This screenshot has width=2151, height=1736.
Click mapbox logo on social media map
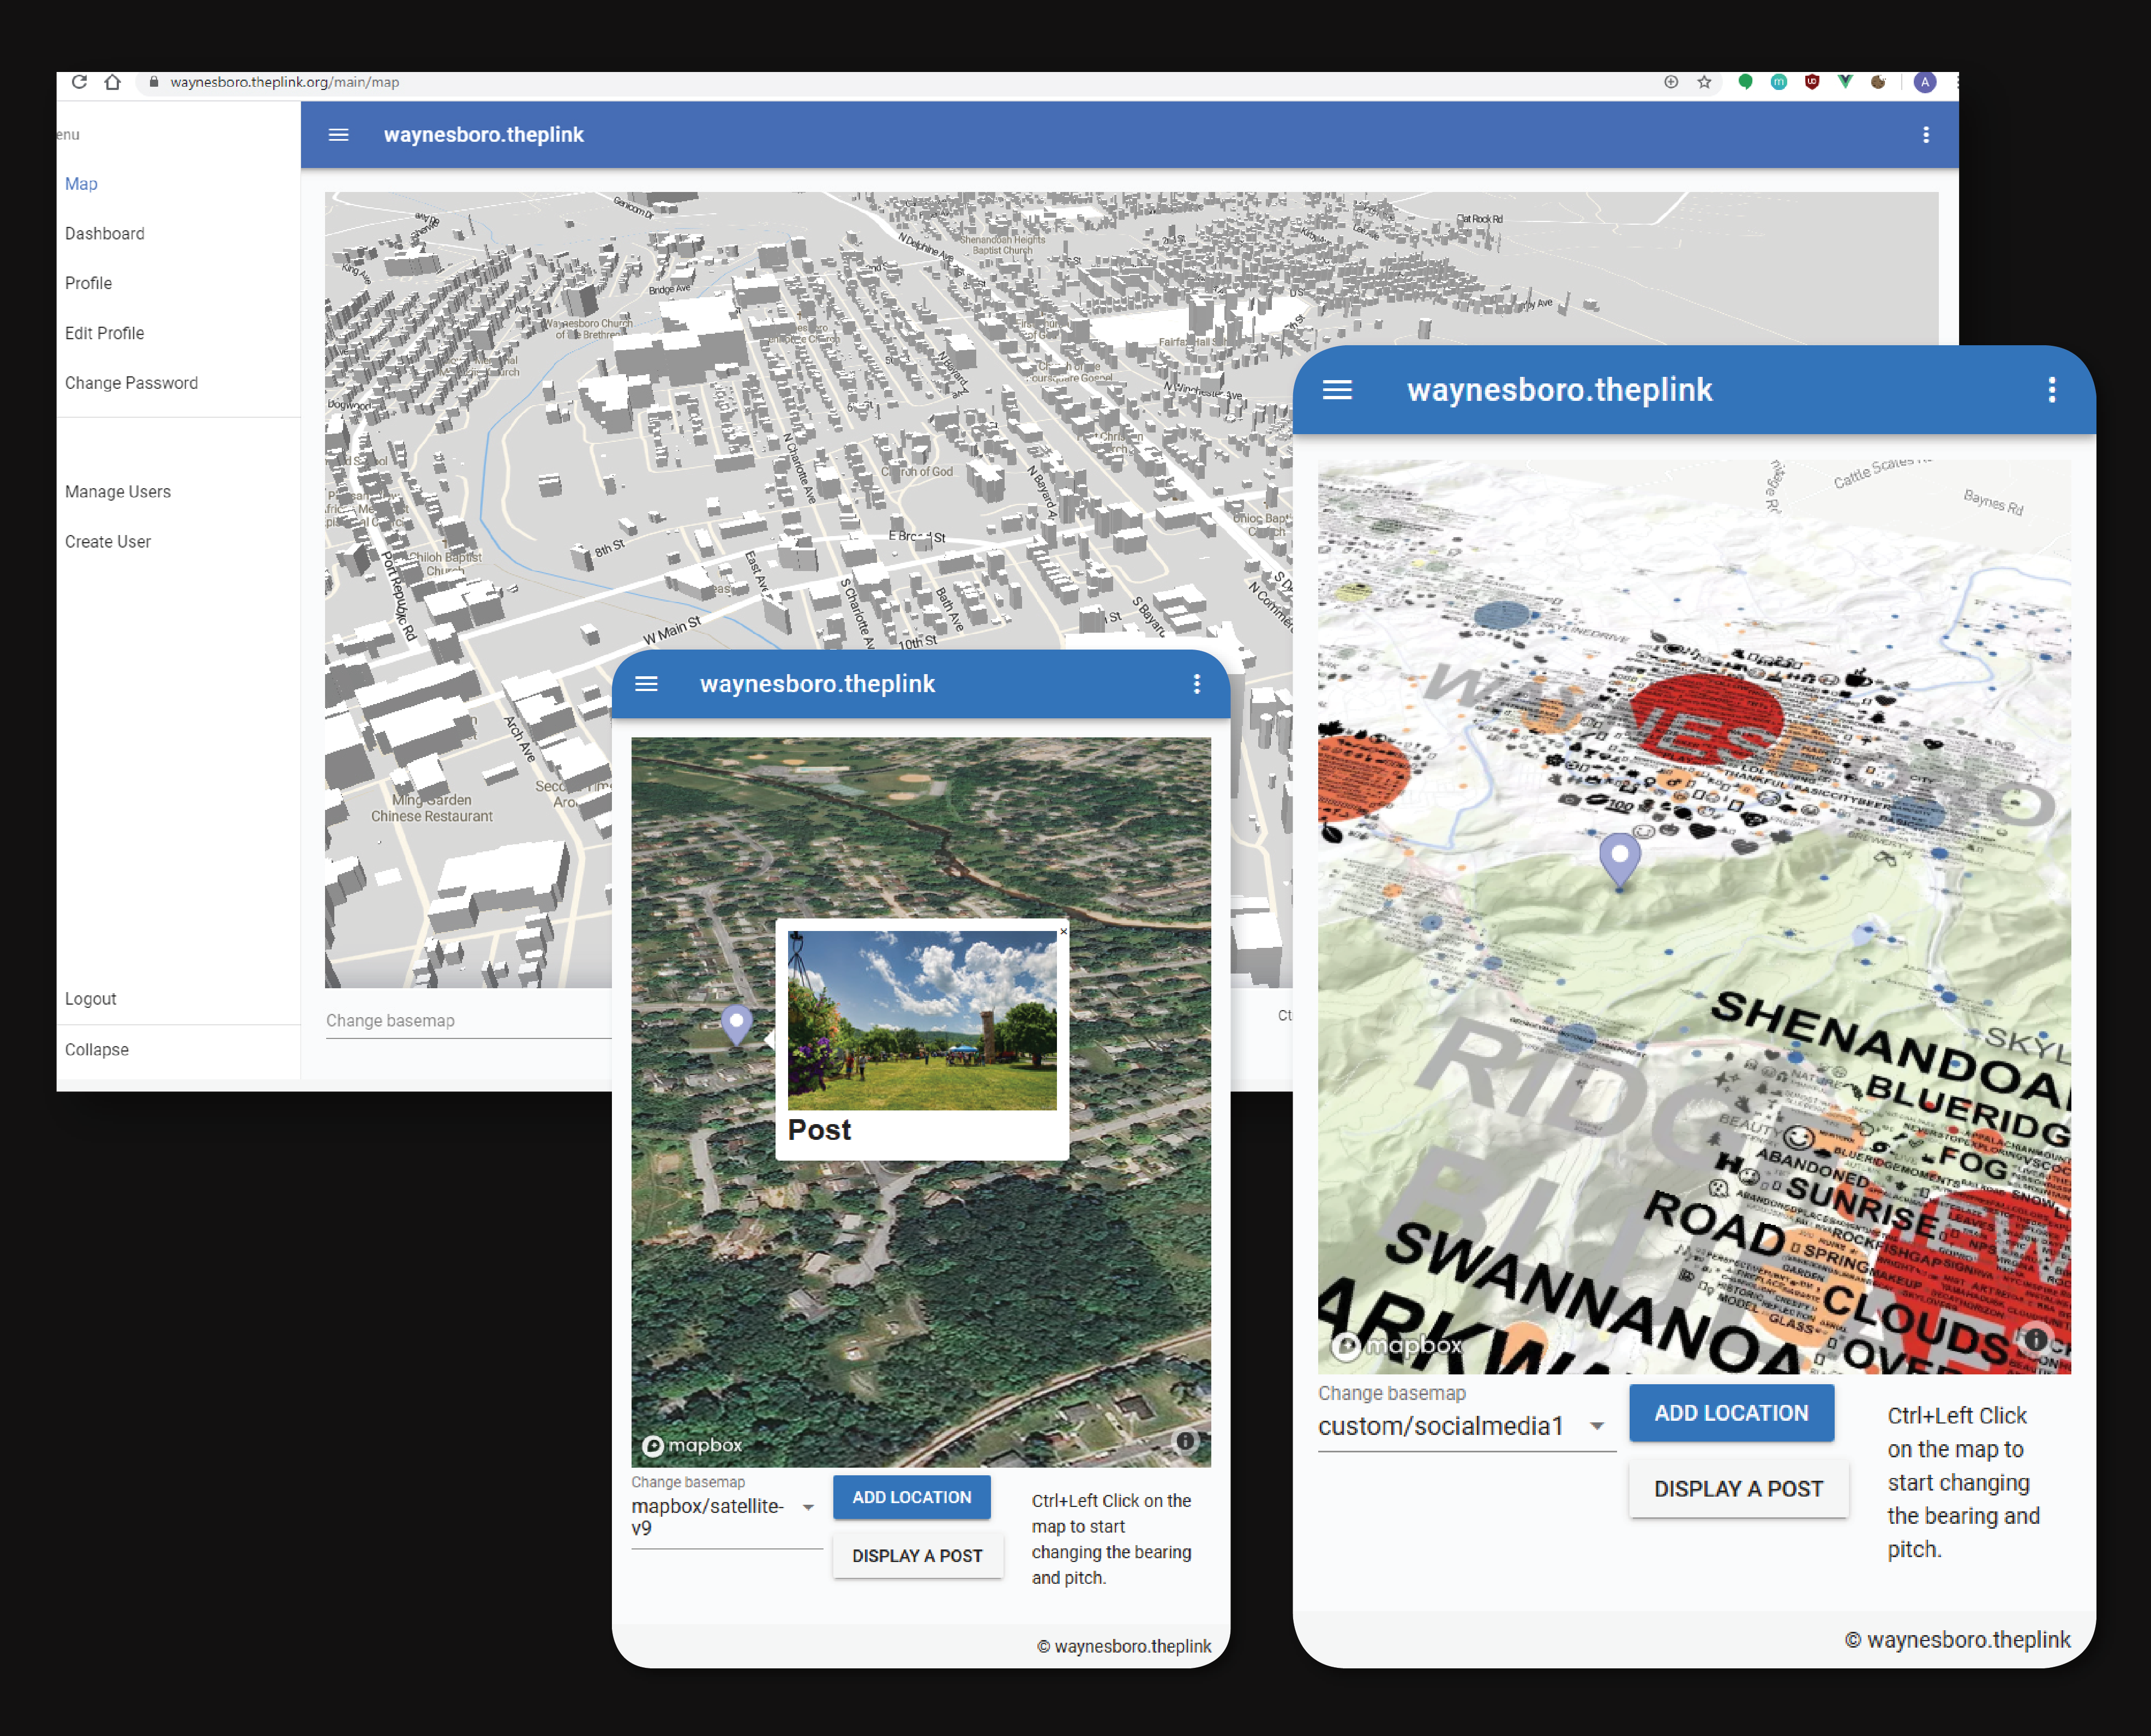point(1397,1346)
